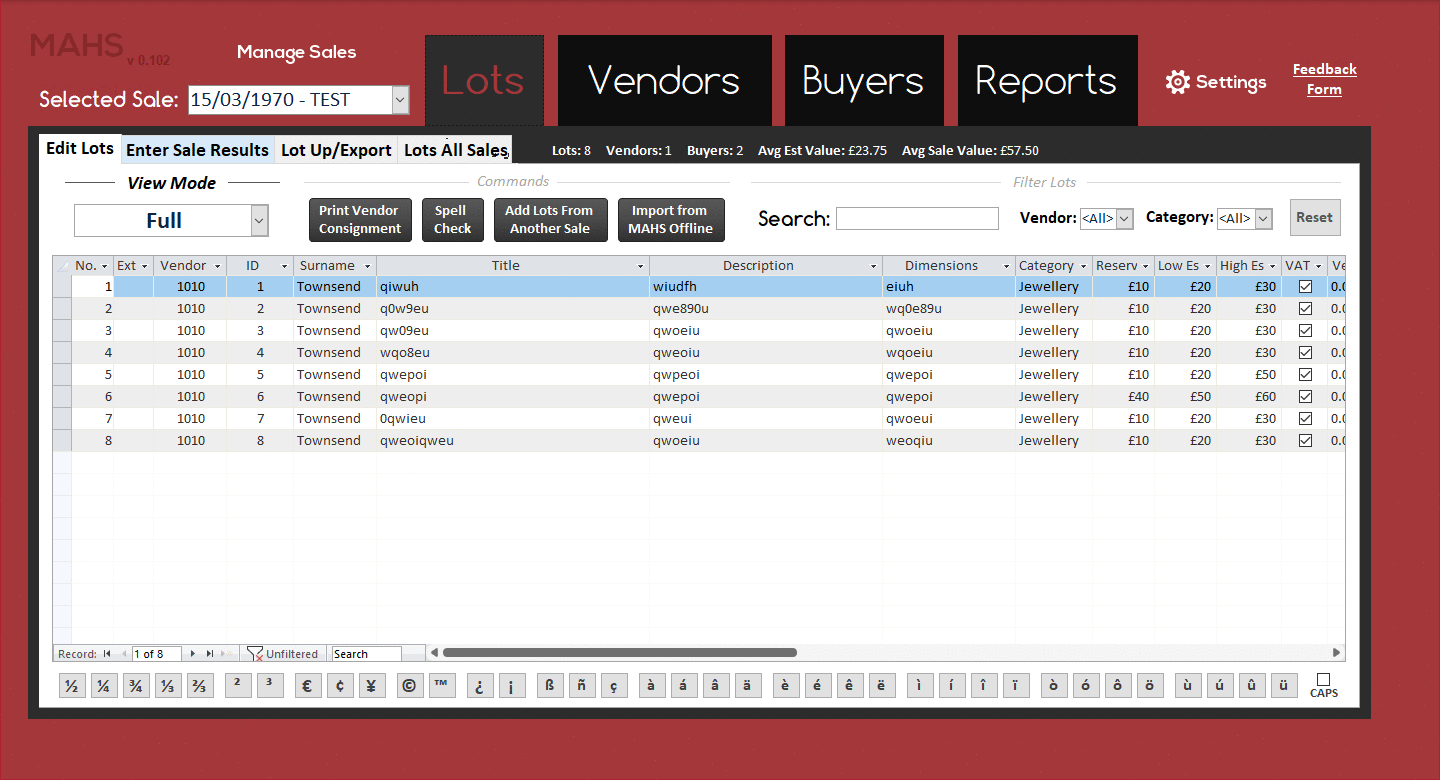Insert the ß character

pyautogui.click(x=549, y=686)
